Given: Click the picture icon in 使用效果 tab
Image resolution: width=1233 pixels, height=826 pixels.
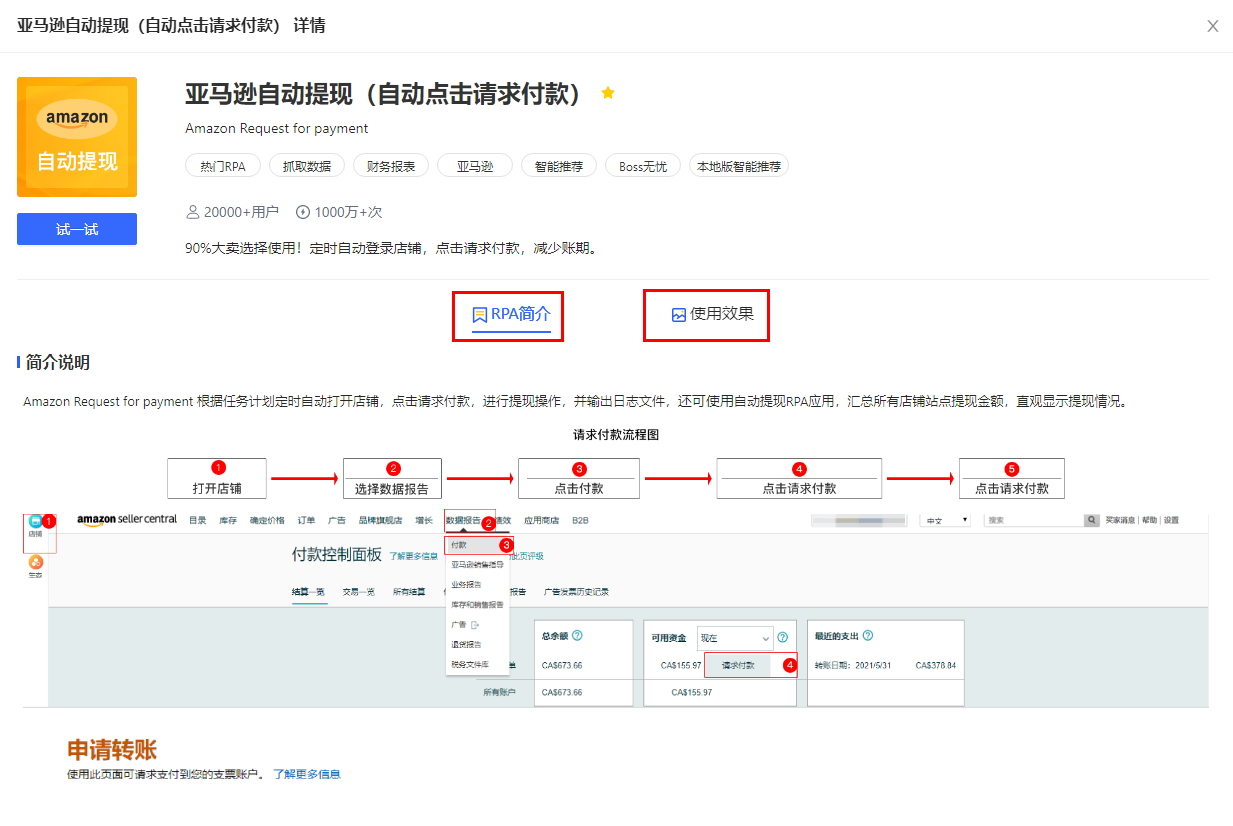Looking at the screenshot, I should [679, 315].
